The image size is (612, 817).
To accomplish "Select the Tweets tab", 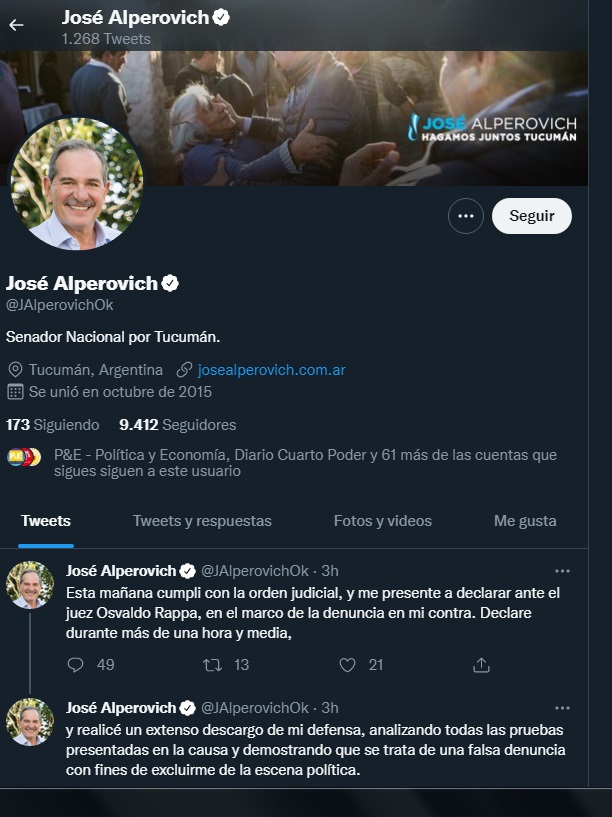I will pos(46,521).
